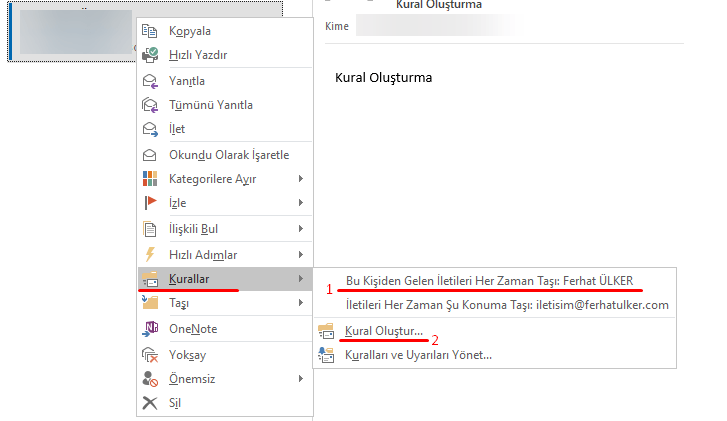Expand the Taşı submenu arrow

pos(301,303)
